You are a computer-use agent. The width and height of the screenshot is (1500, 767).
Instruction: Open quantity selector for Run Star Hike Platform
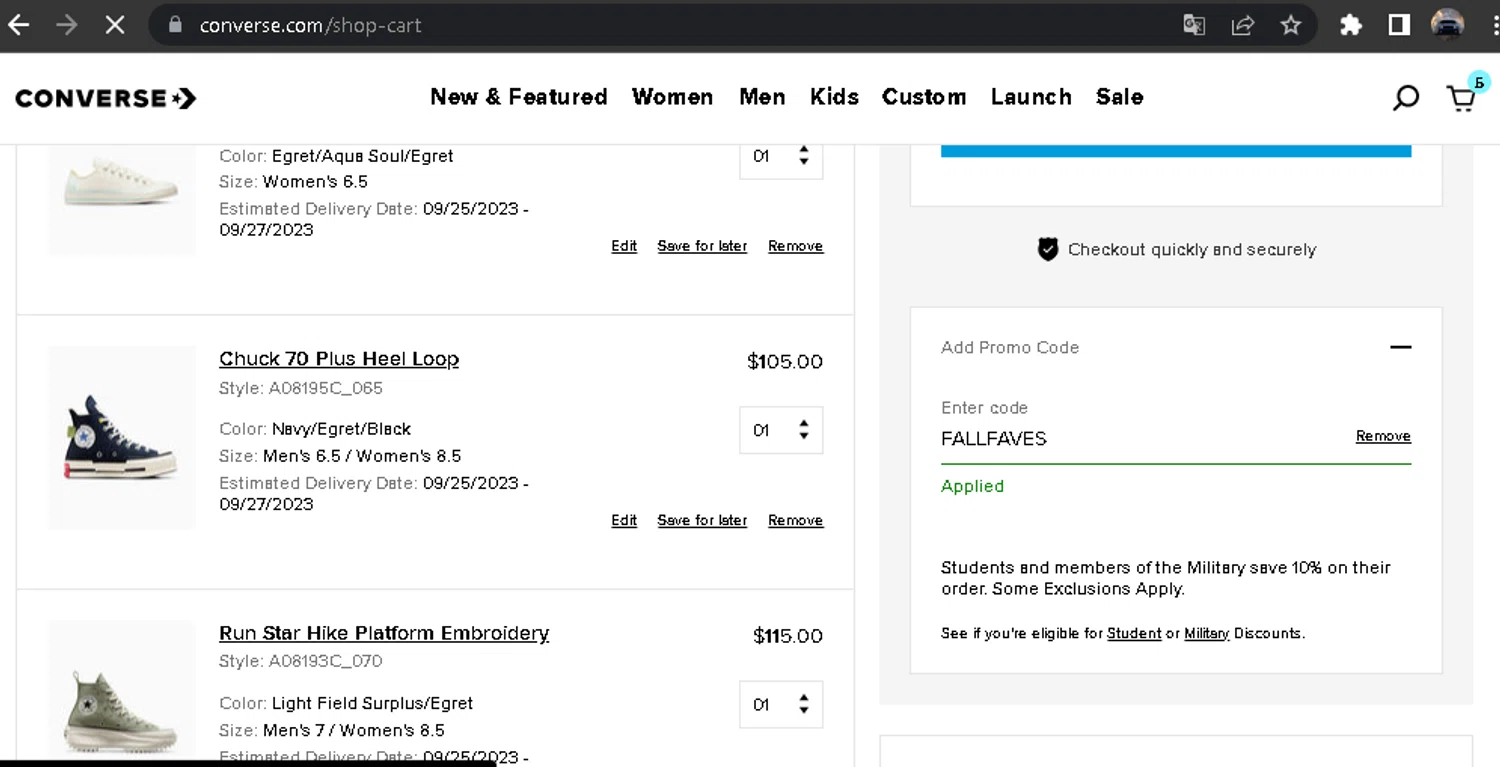781,705
